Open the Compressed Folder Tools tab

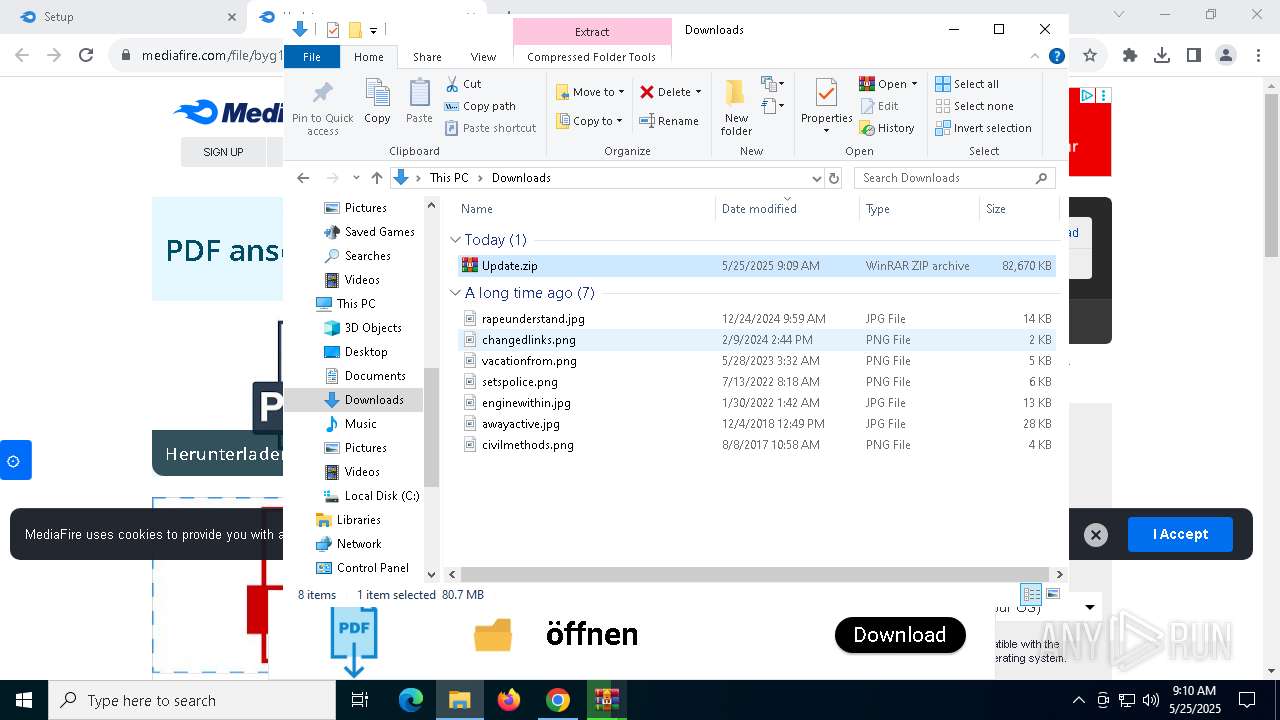coord(592,57)
